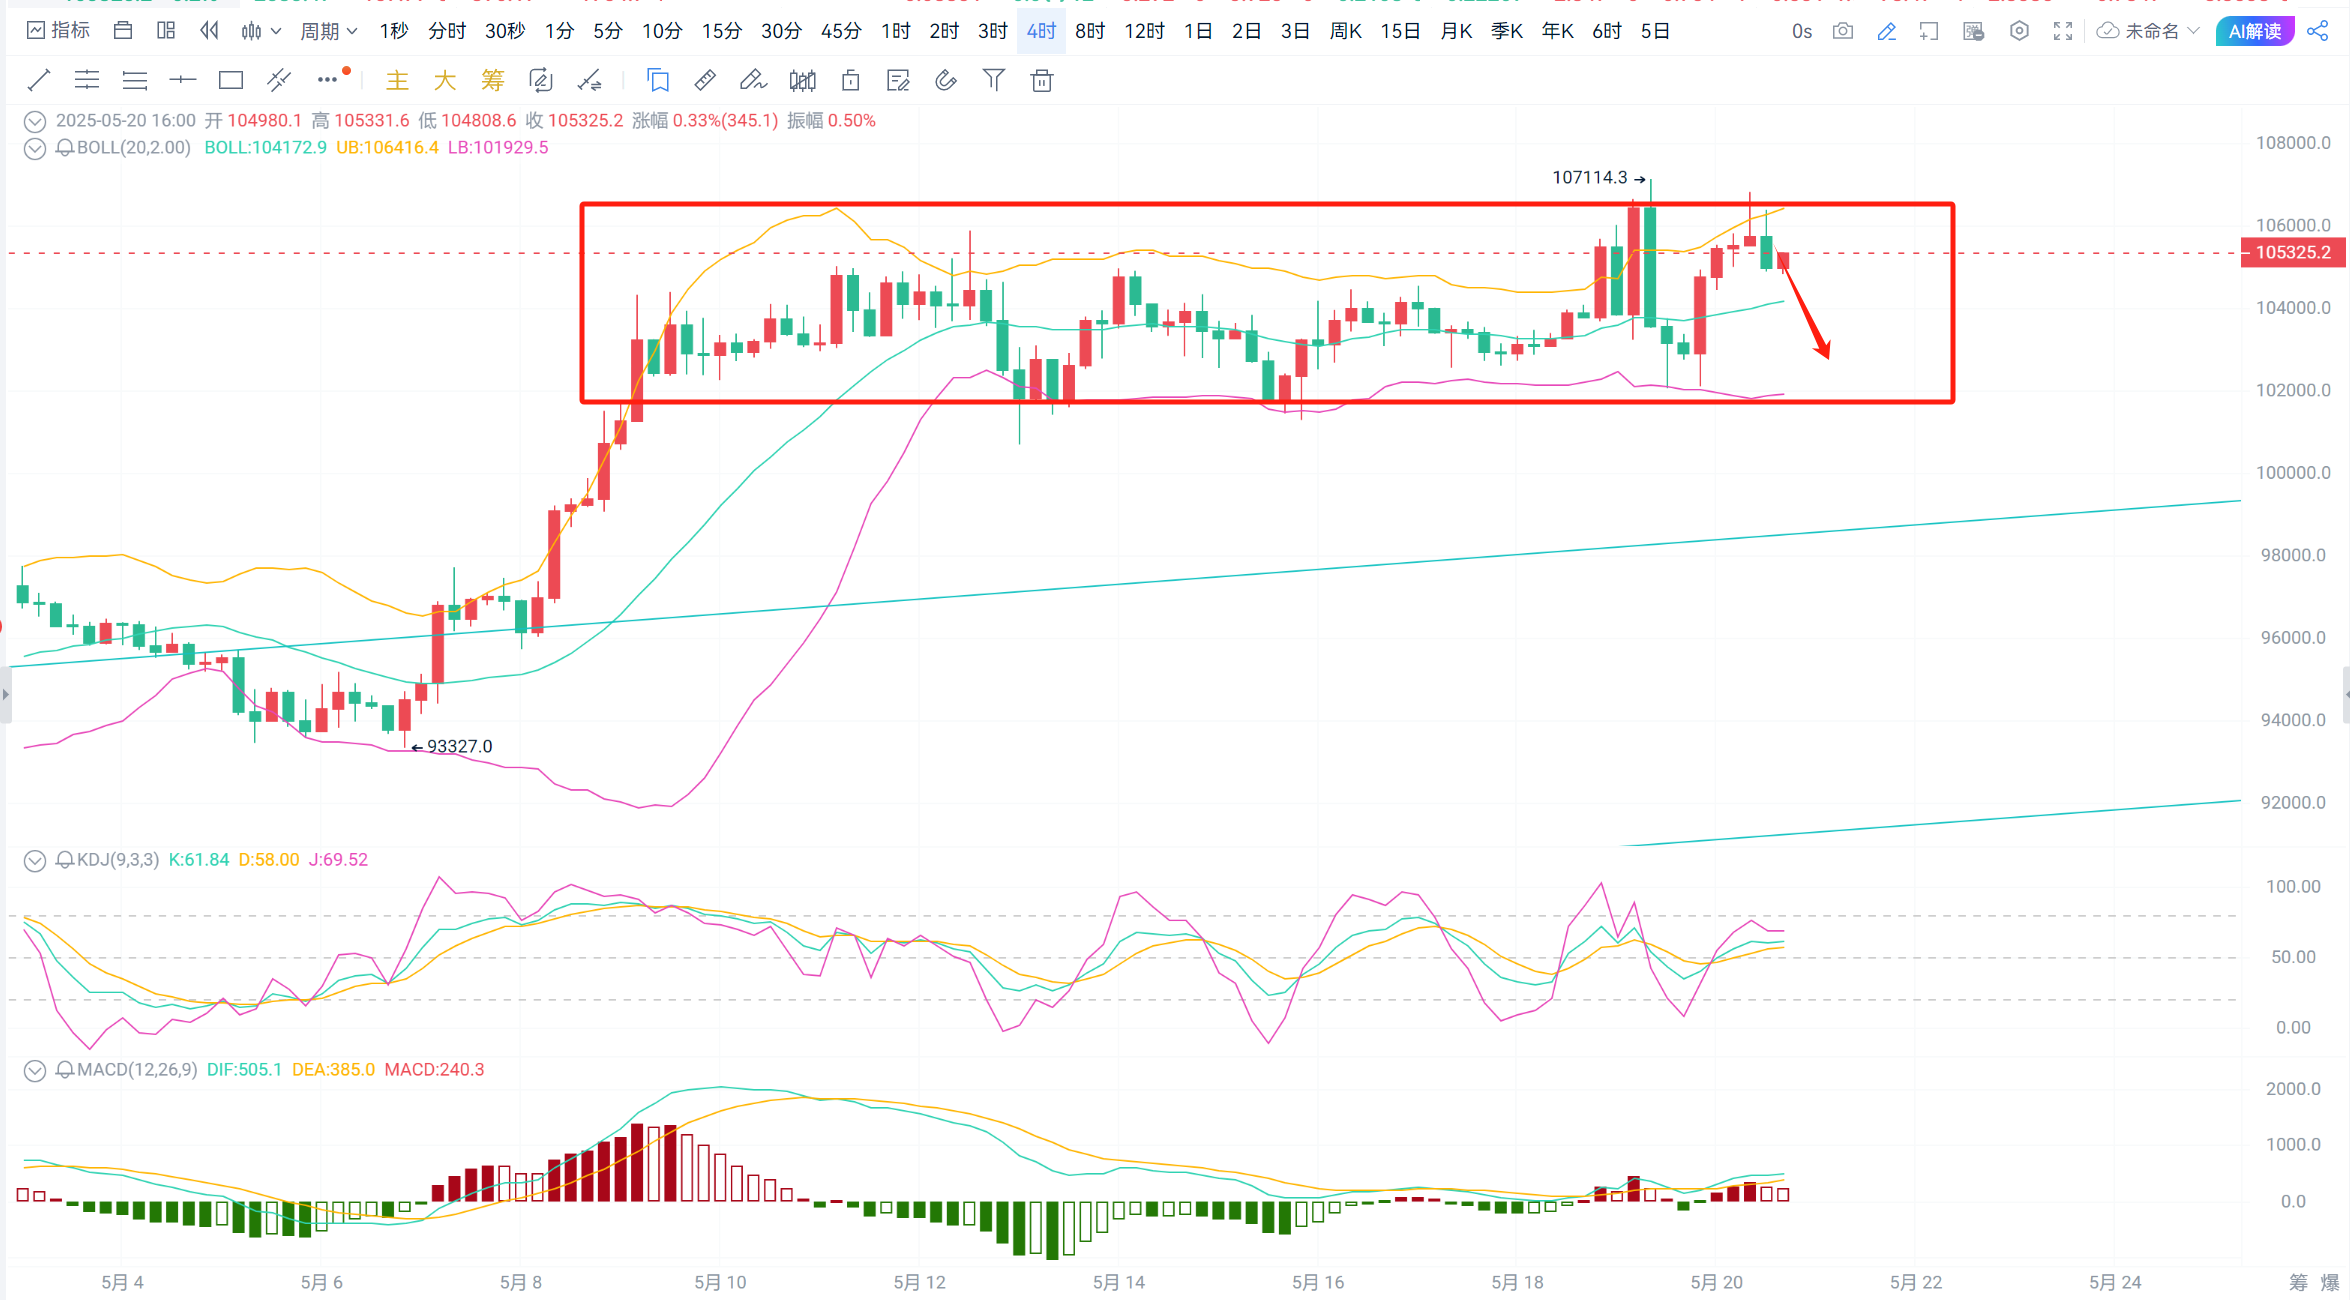Screen dimensions: 2350x1300
Task: Switch to the 1日 timeframe
Action: click(1198, 31)
